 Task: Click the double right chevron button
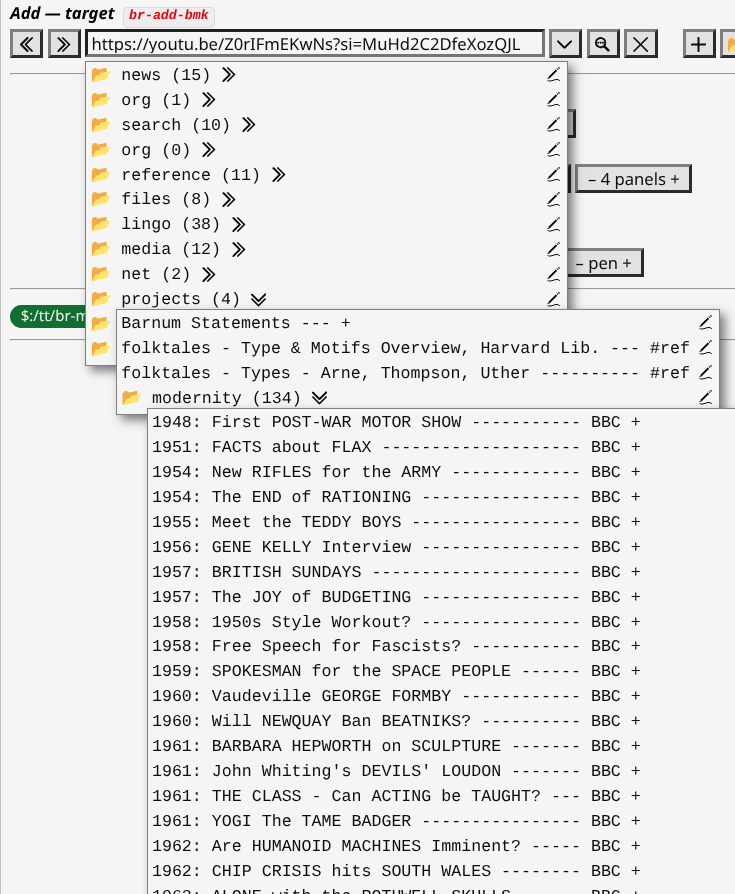pyautogui.click(x=64, y=44)
